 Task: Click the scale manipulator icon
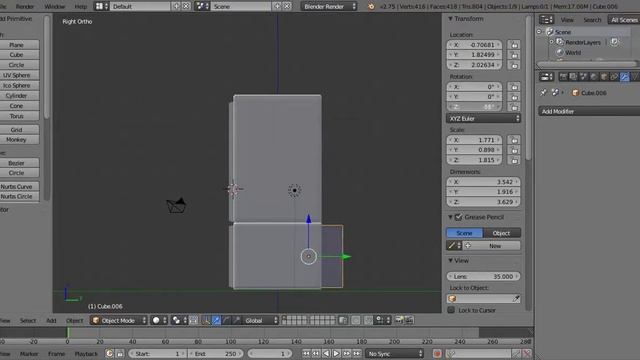click(x=236, y=320)
